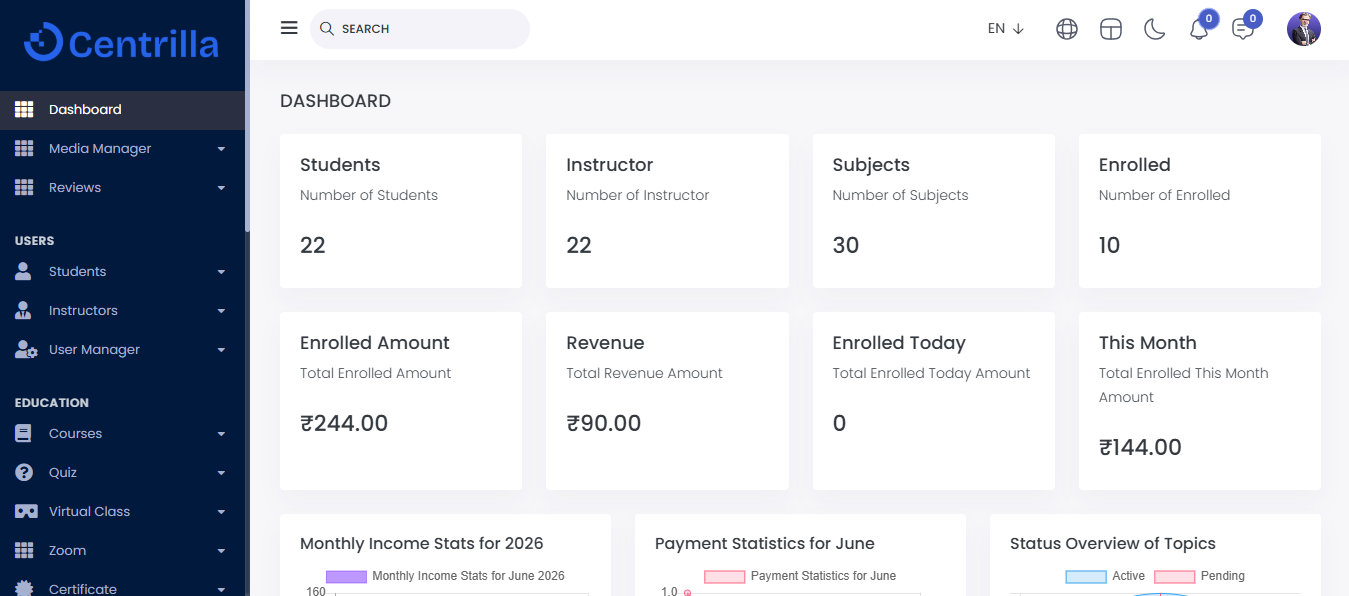1349x596 pixels.
Task: Open the EN language dropdown
Action: tap(1005, 29)
